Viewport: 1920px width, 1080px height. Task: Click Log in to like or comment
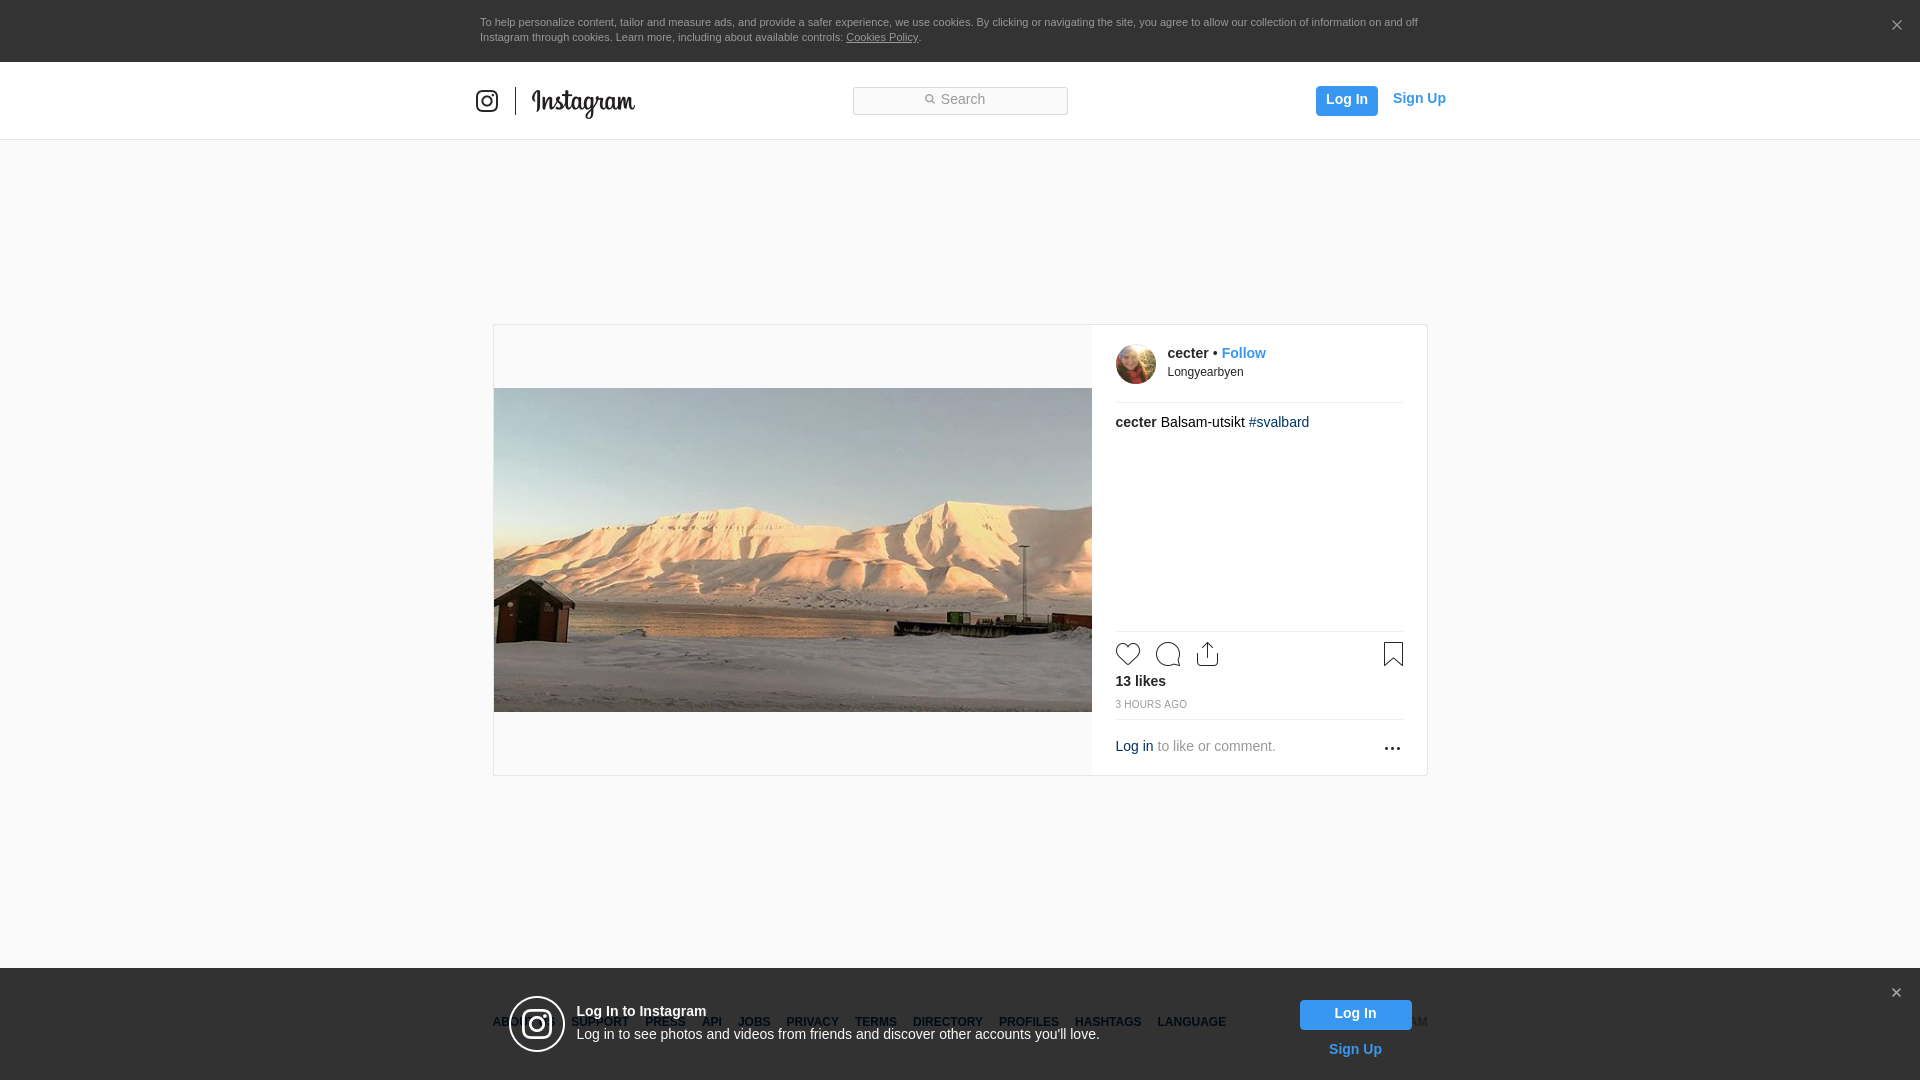(1134, 746)
